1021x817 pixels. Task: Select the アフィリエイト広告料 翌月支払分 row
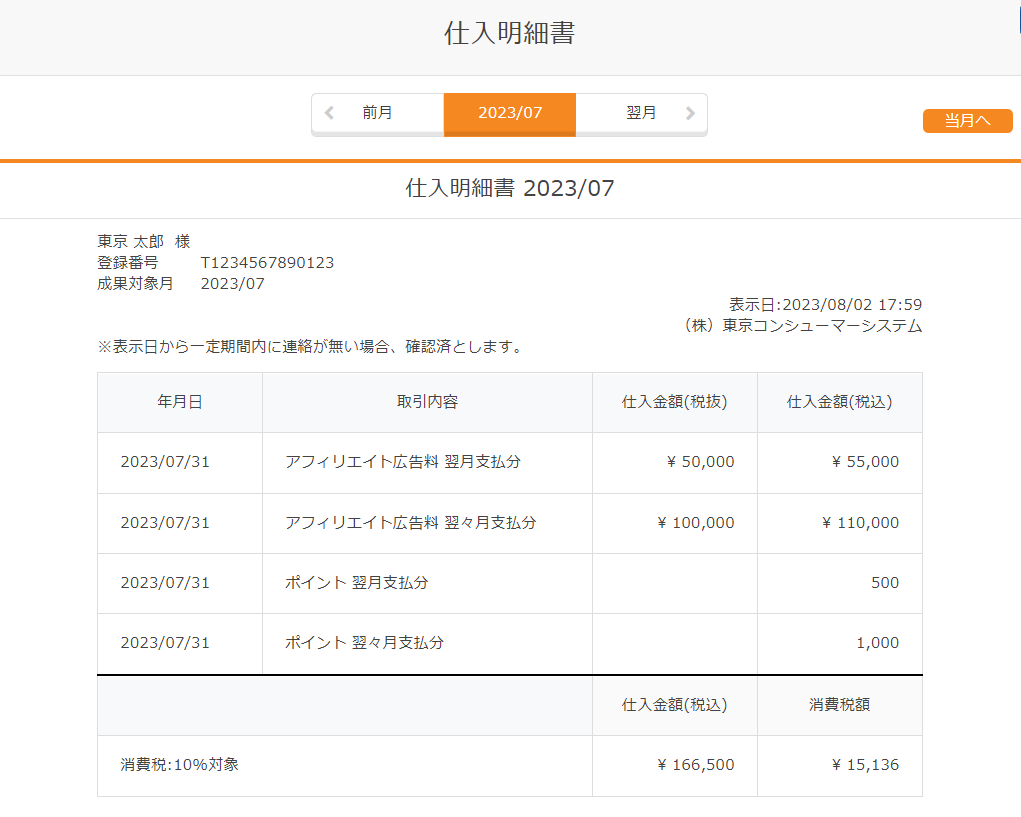[402, 462]
